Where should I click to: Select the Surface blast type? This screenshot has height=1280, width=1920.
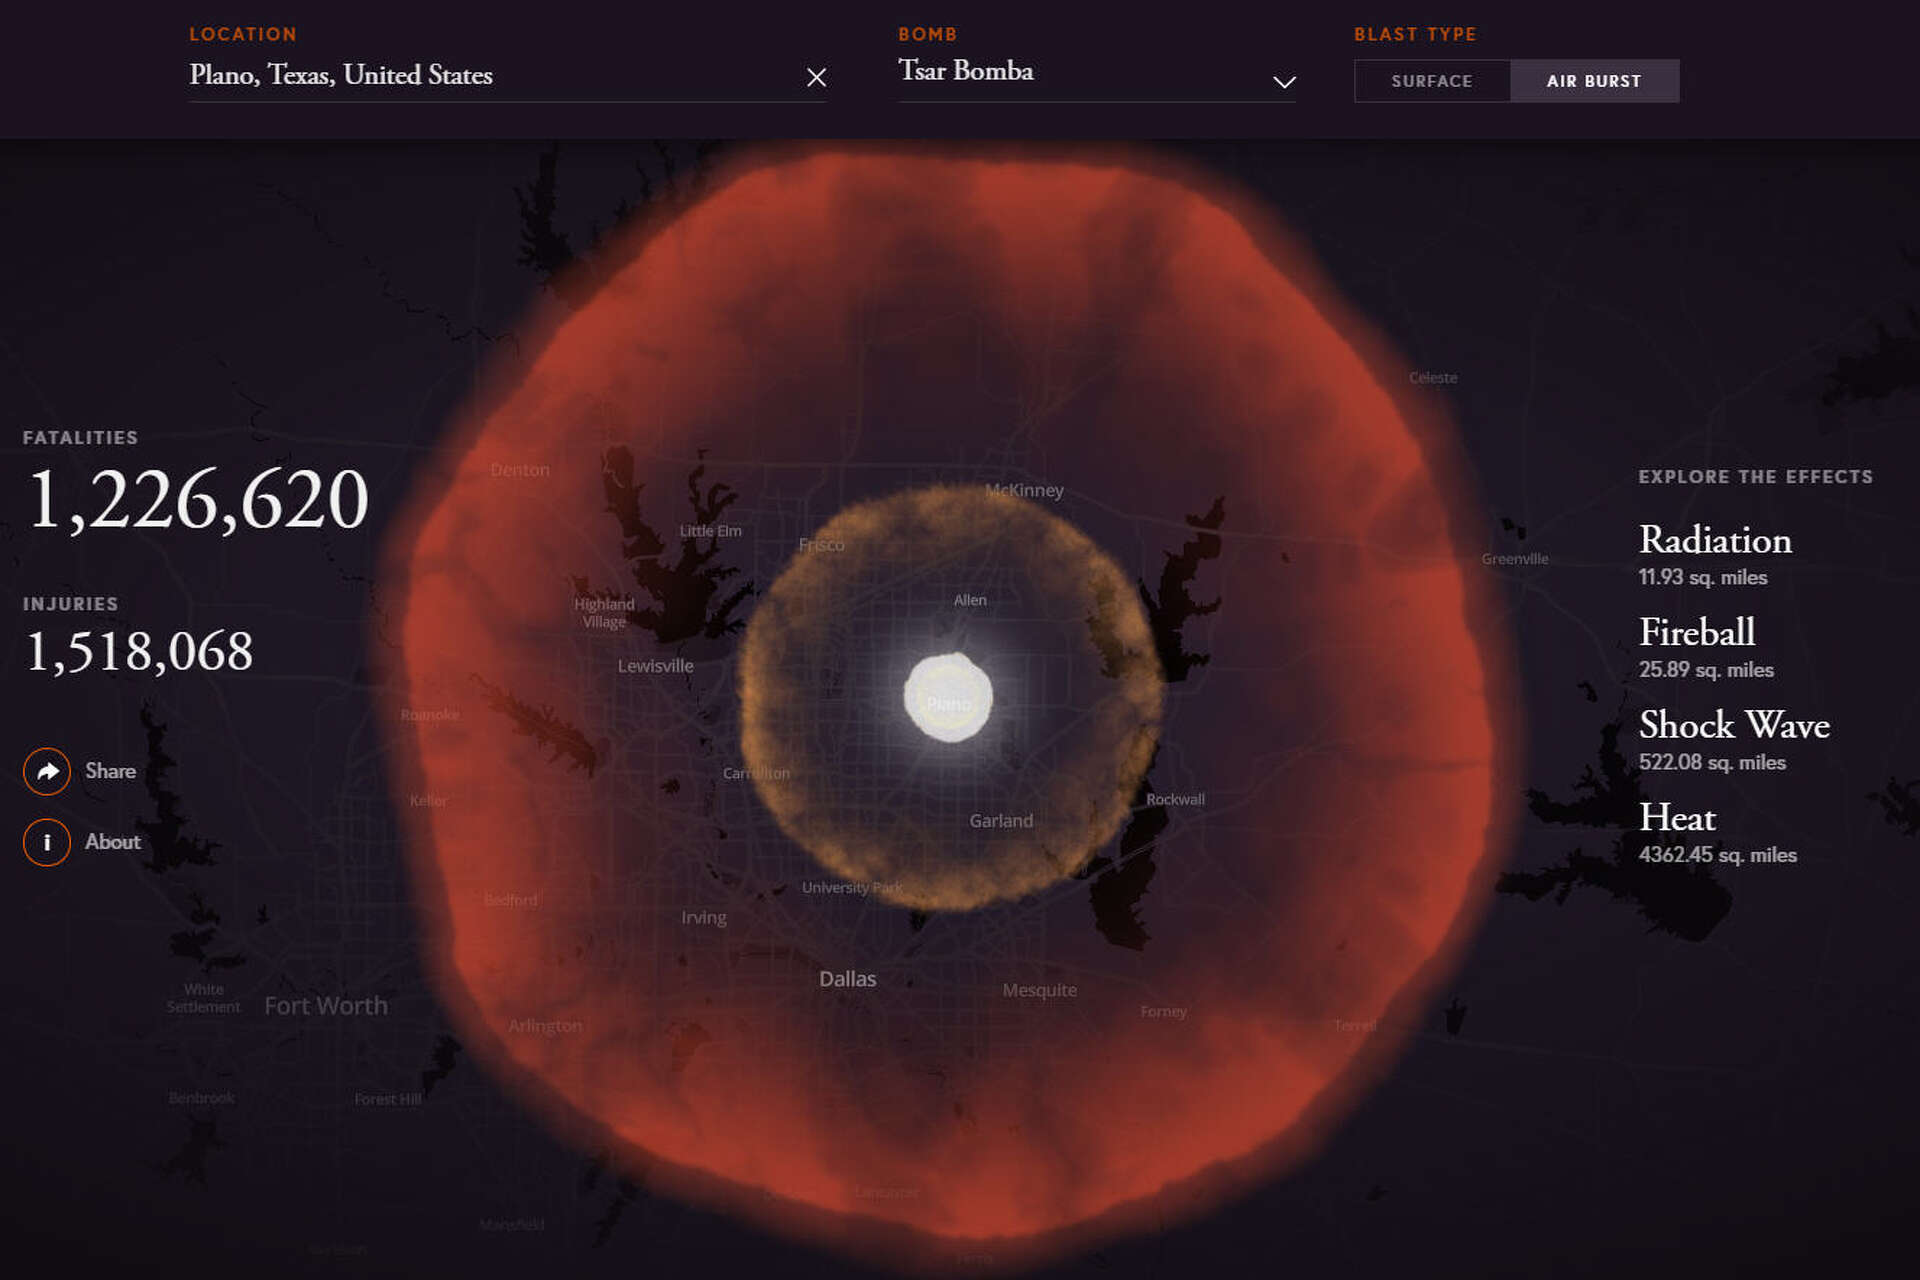[1431, 81]
